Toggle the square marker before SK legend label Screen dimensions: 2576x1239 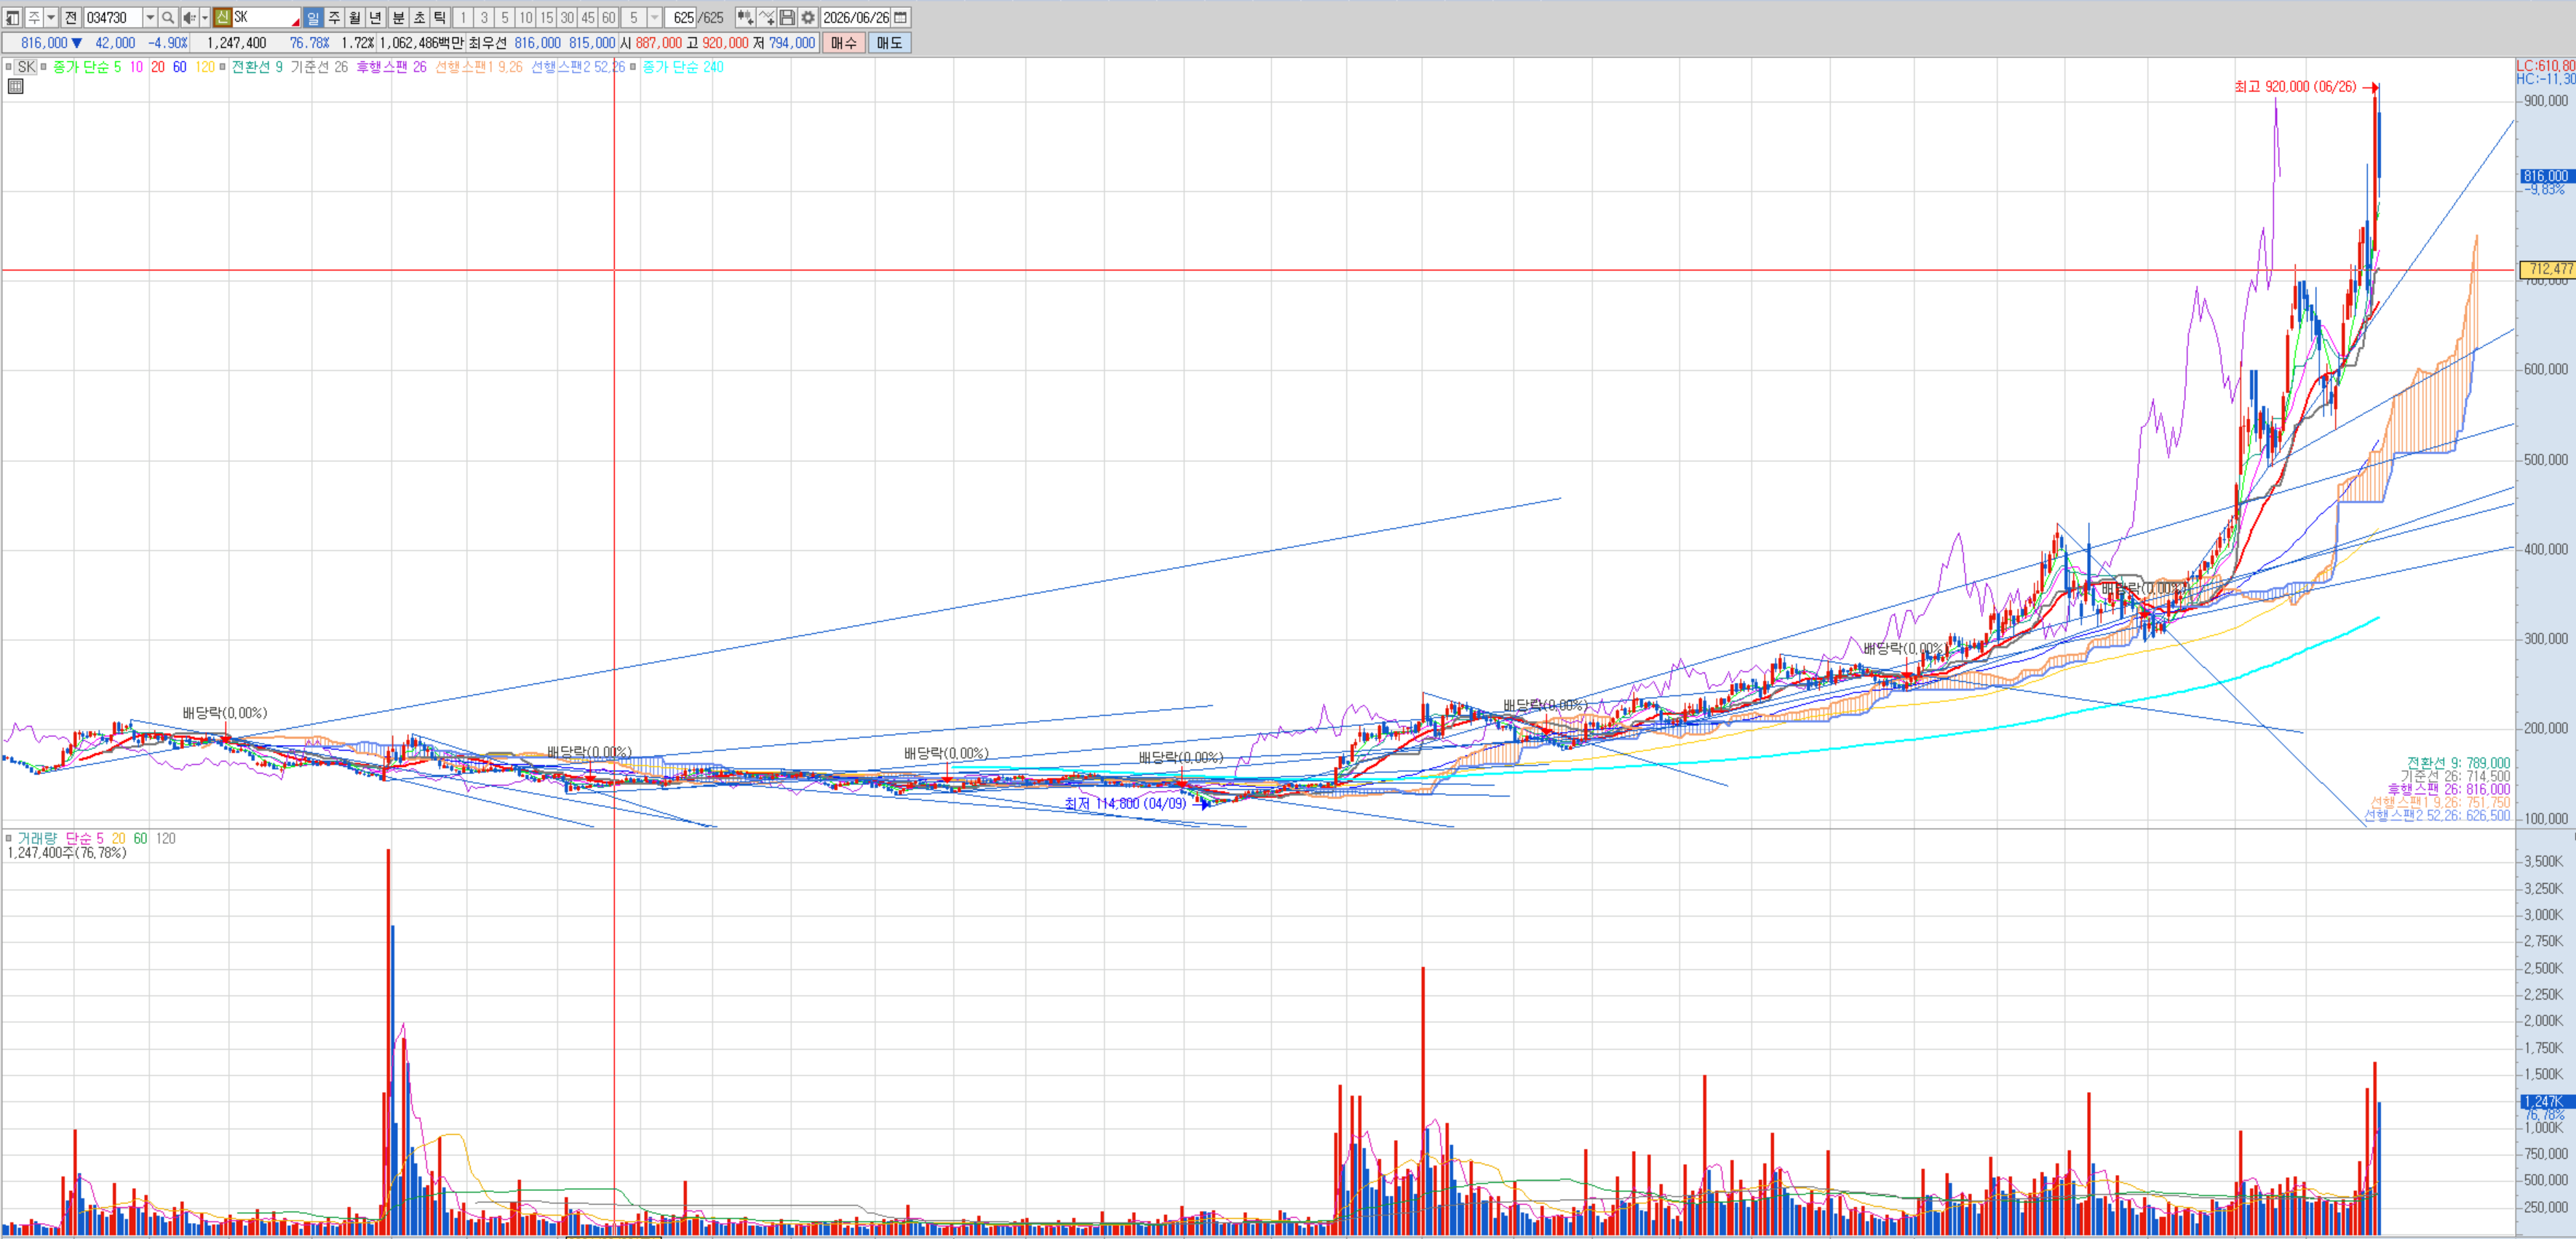coord(8,67)
